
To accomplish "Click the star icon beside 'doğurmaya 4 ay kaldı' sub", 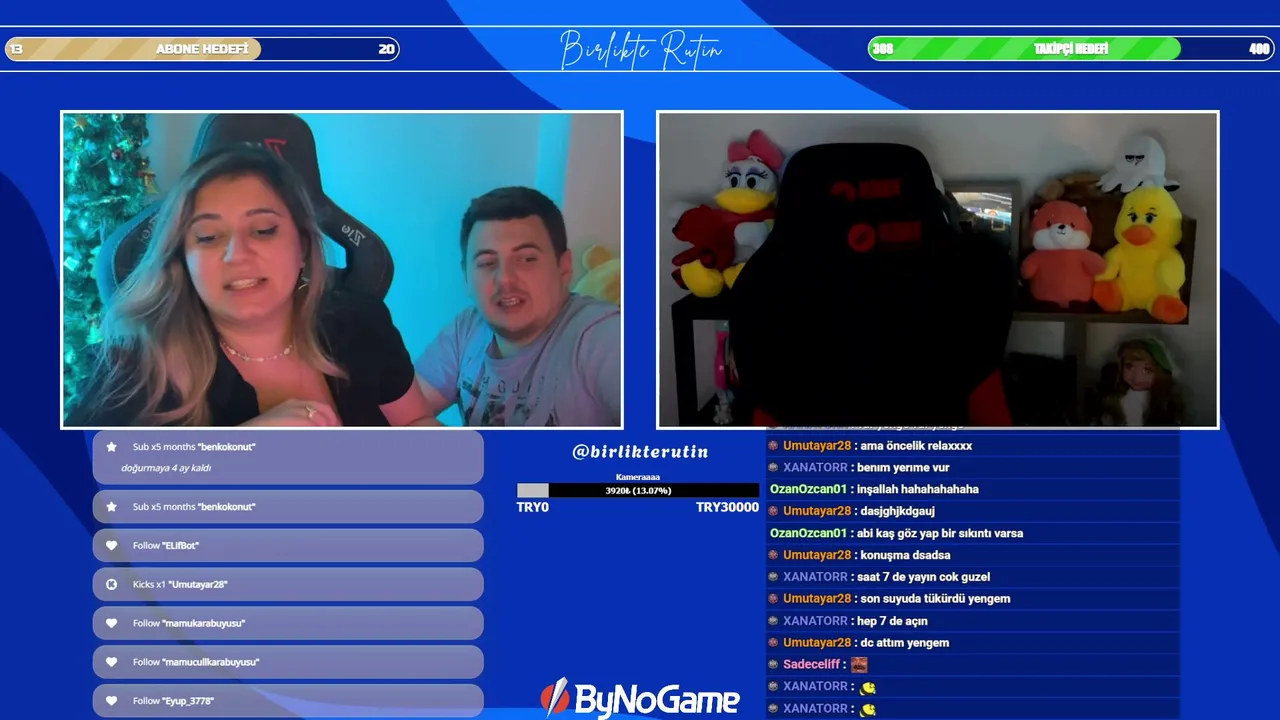I will coord(112,447).
